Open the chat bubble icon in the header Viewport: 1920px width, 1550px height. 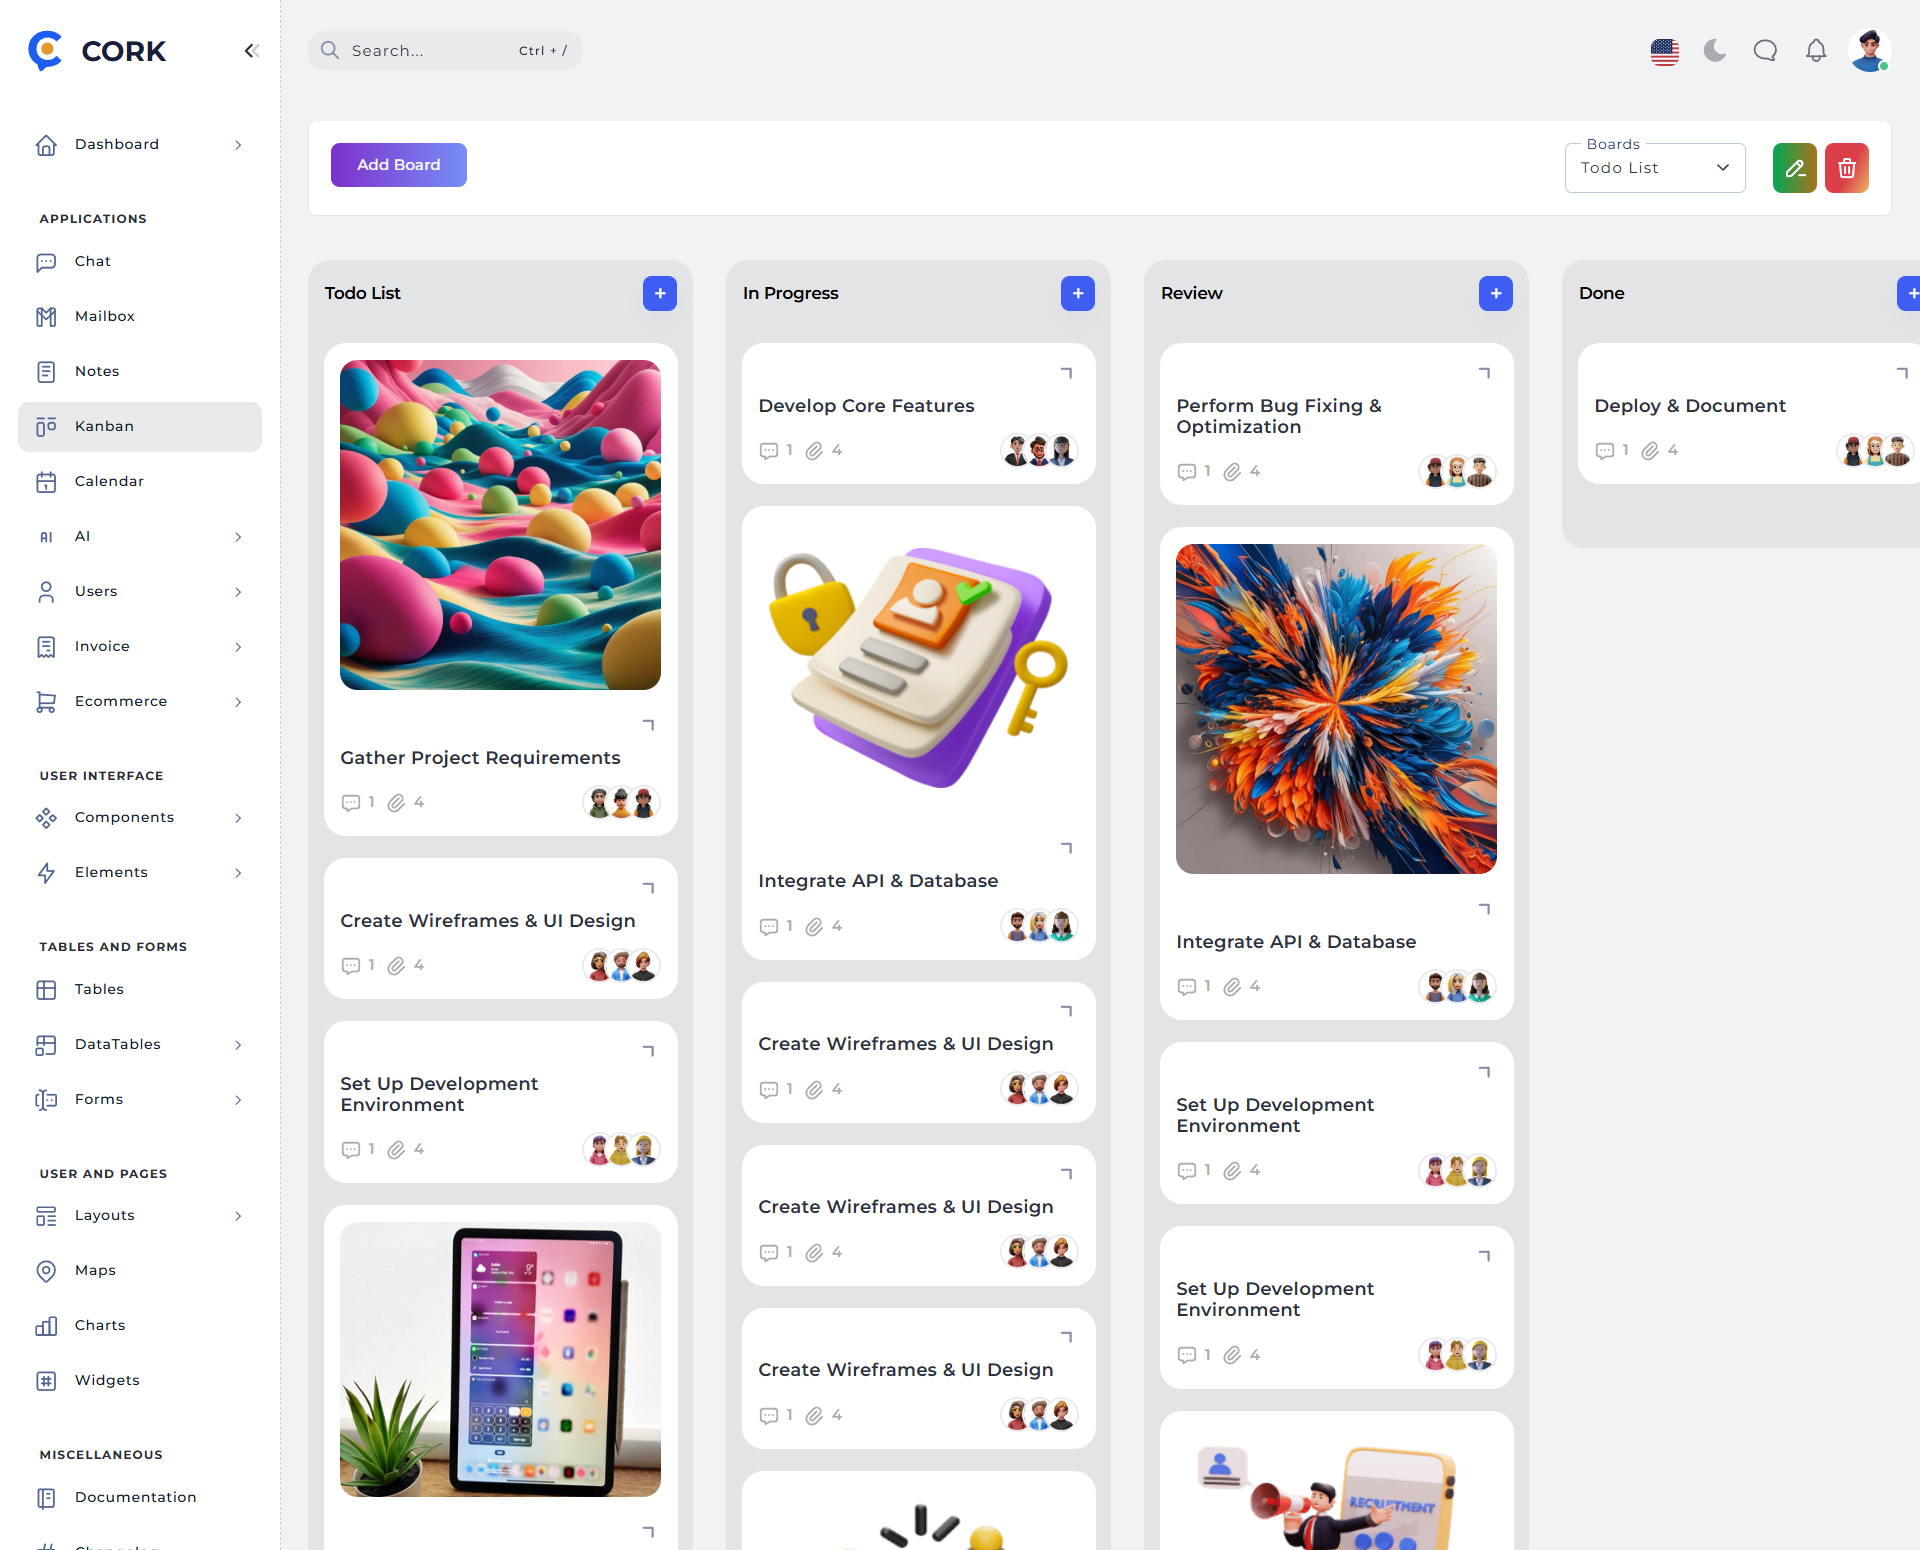(x=1765, y=50)
